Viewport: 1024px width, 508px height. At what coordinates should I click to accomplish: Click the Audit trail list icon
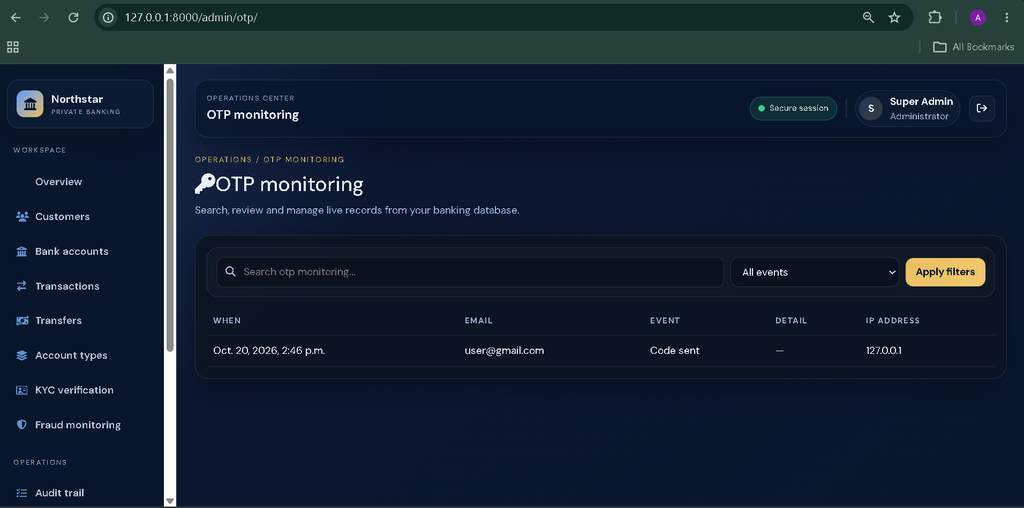[22, 493]
